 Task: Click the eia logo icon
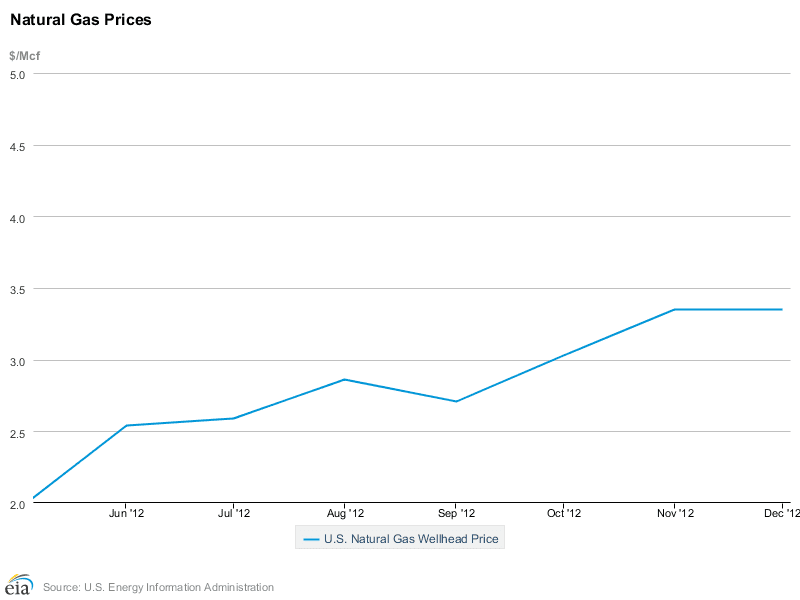(x=19, y=585)
